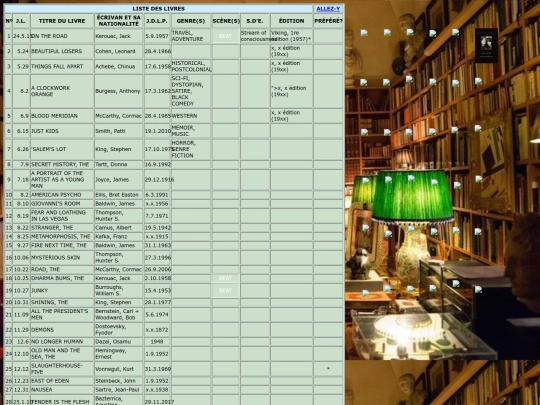Select the BEAT cell in the Junky row
Screen dimensions: 540x405
(x=226, y=290)
